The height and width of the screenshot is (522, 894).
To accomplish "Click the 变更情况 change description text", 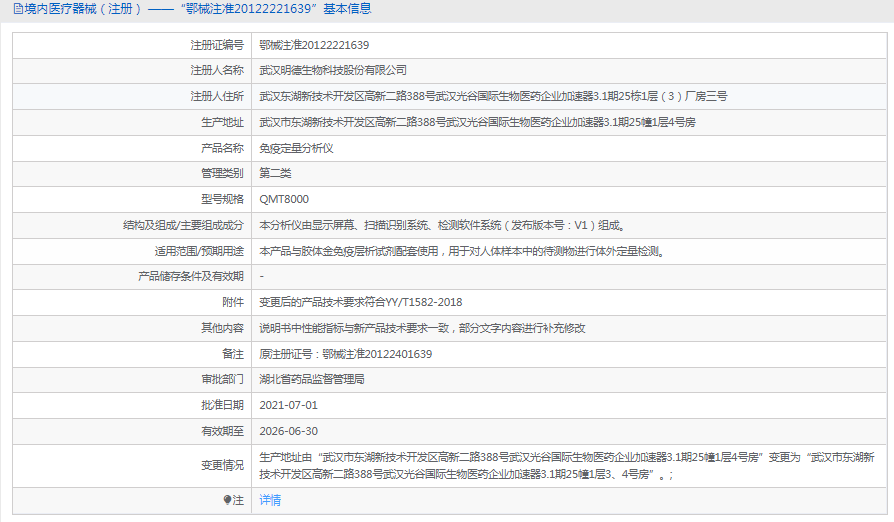I will coord(567,466).
